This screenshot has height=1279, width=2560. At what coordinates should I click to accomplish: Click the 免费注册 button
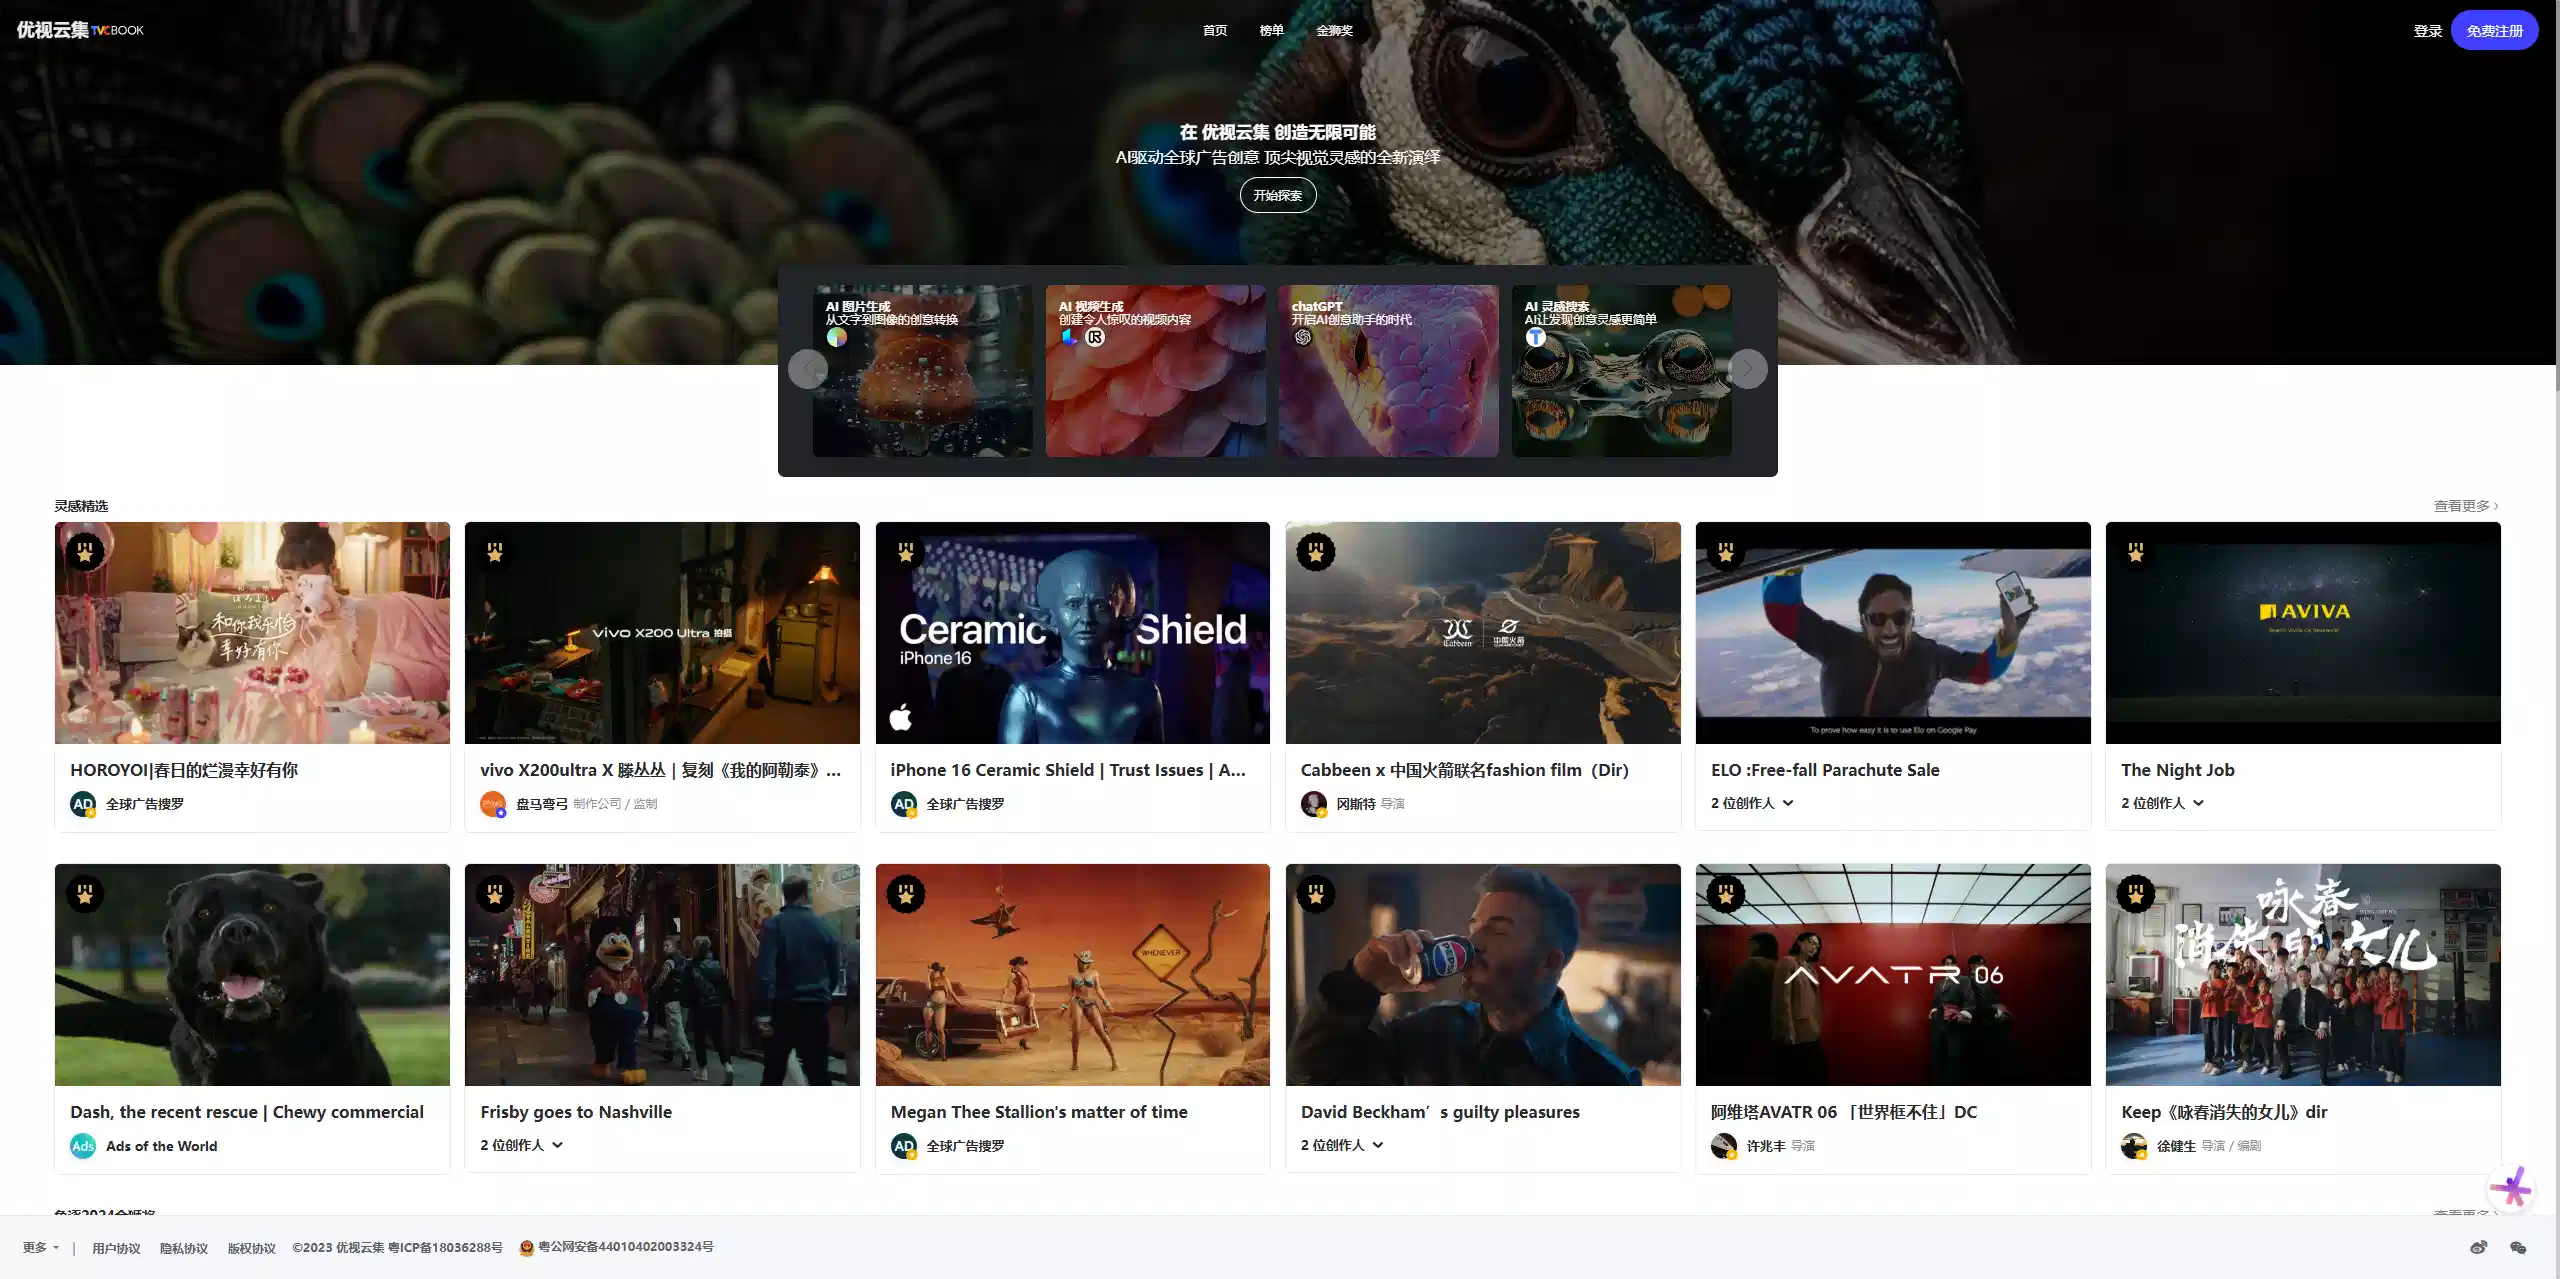(x=2494, y=31)
